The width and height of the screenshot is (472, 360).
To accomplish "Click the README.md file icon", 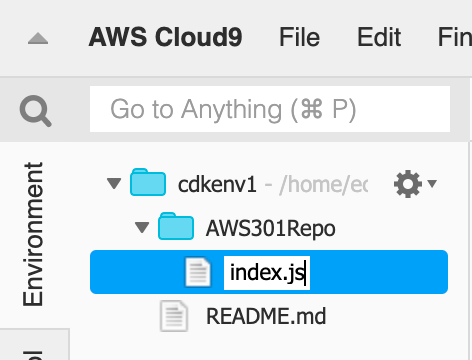I will [173, 316].
